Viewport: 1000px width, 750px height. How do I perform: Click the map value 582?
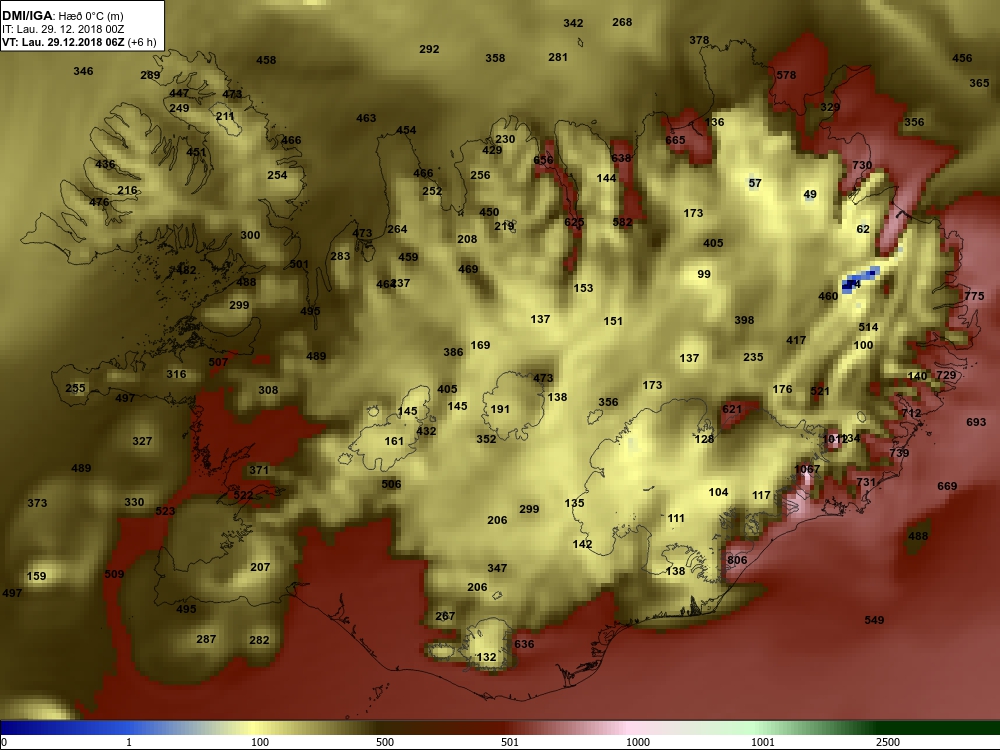pos(622,222)
